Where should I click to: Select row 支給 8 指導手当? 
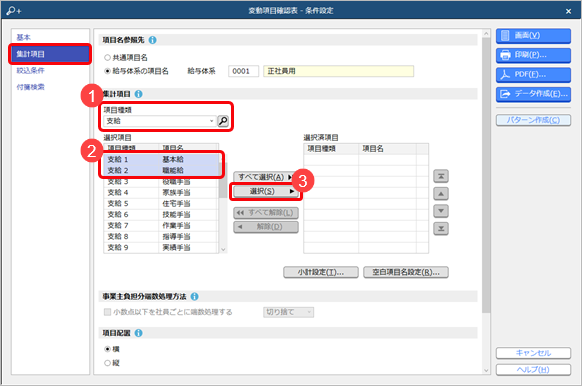[161, 236]
